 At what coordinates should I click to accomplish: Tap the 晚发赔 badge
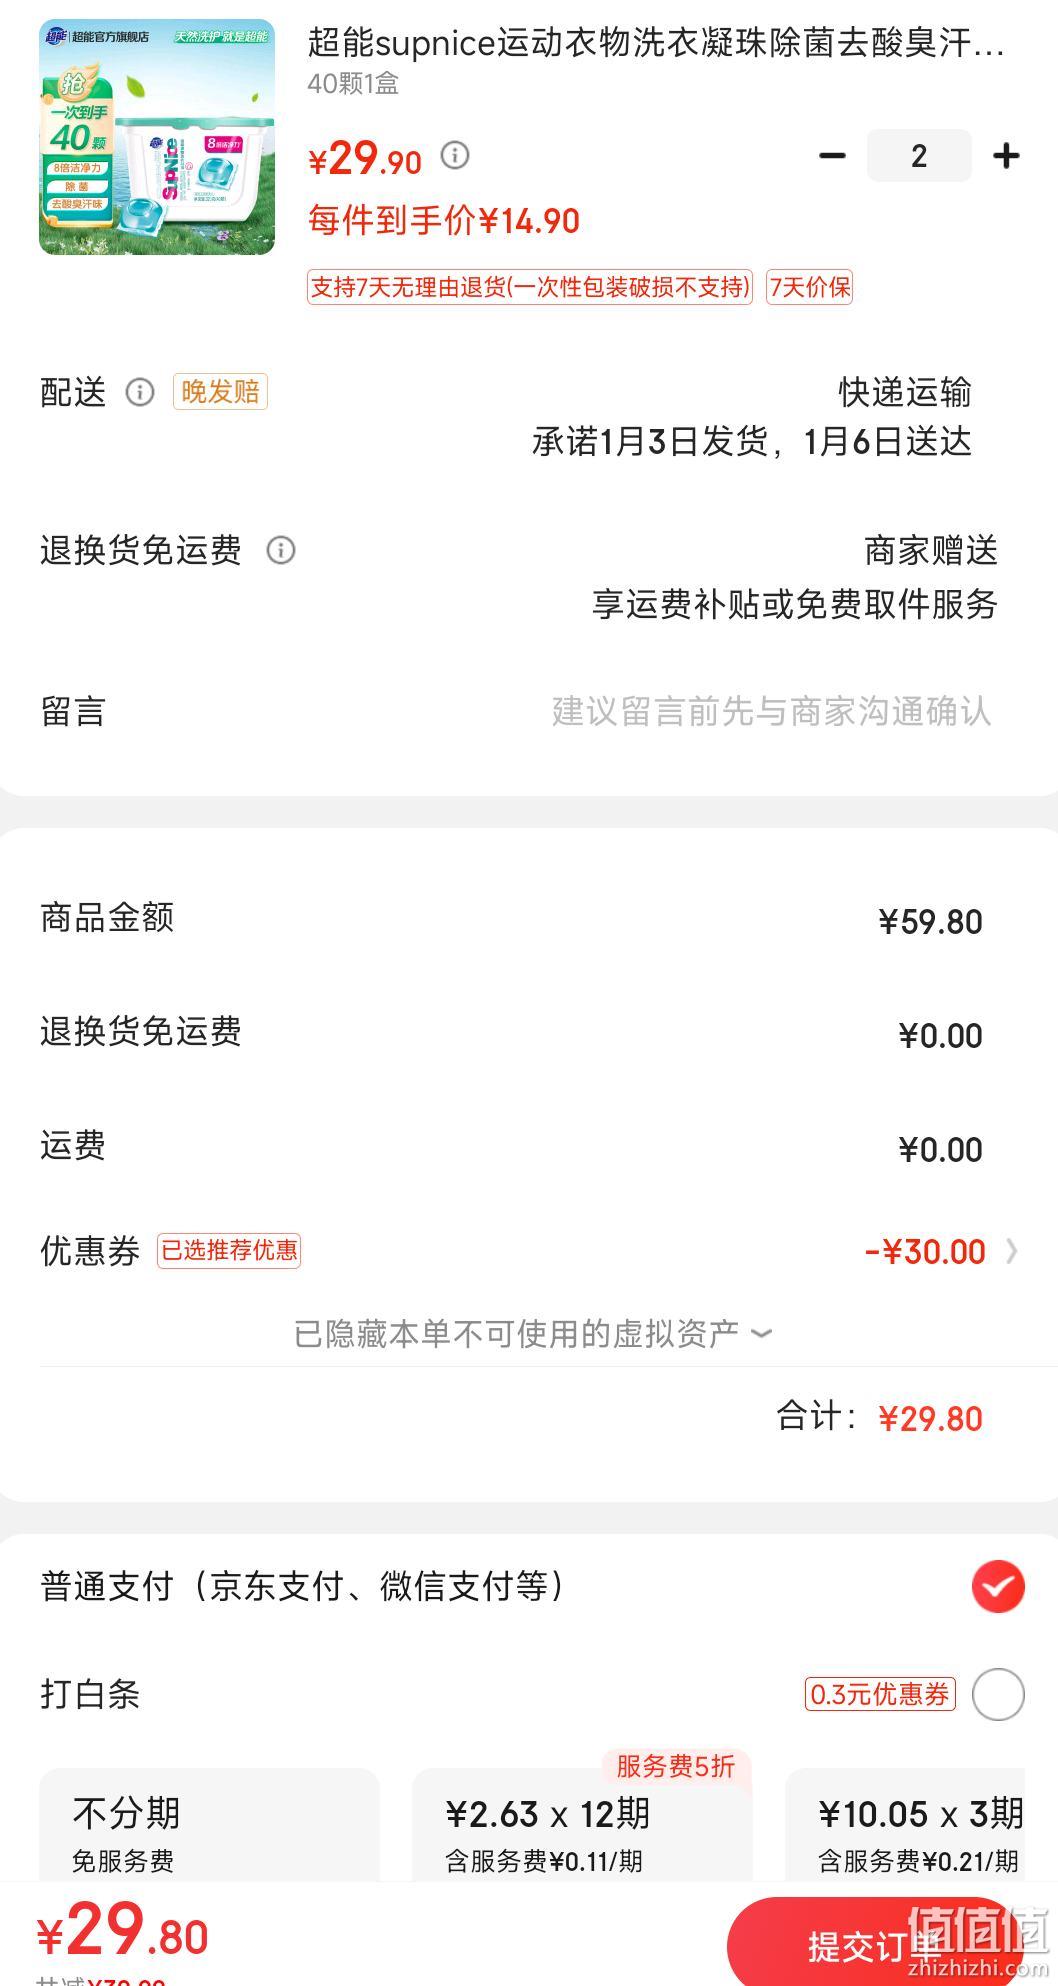pyautogui.click(x=220, y=391)
